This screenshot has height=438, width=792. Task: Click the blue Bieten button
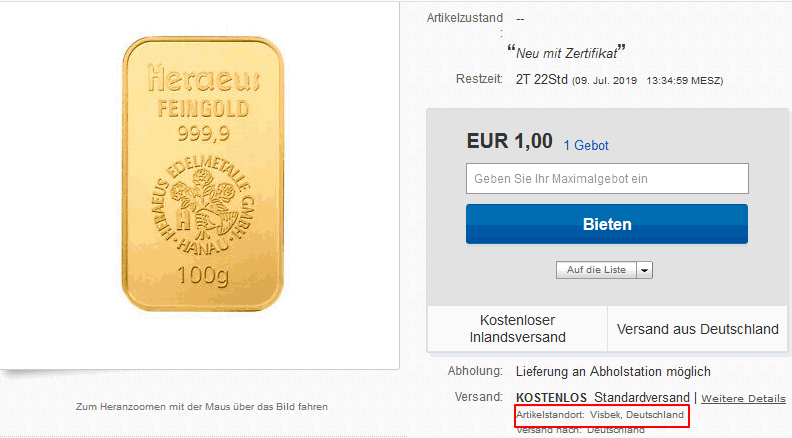[x=607, y=224]
